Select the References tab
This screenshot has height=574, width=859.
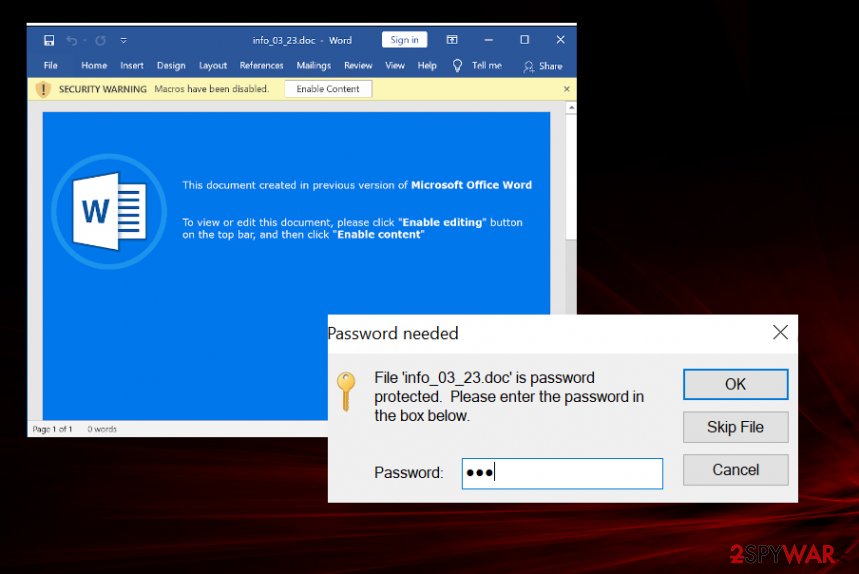[x=261, y=66]
